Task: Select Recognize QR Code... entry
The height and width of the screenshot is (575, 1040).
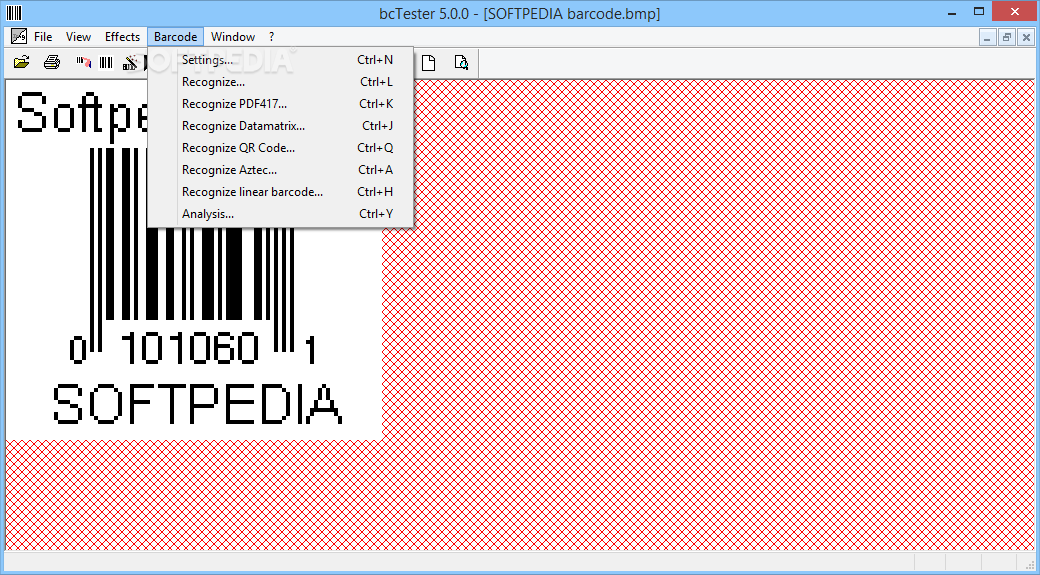Action: pyautogui.click(x=281, y=148)
